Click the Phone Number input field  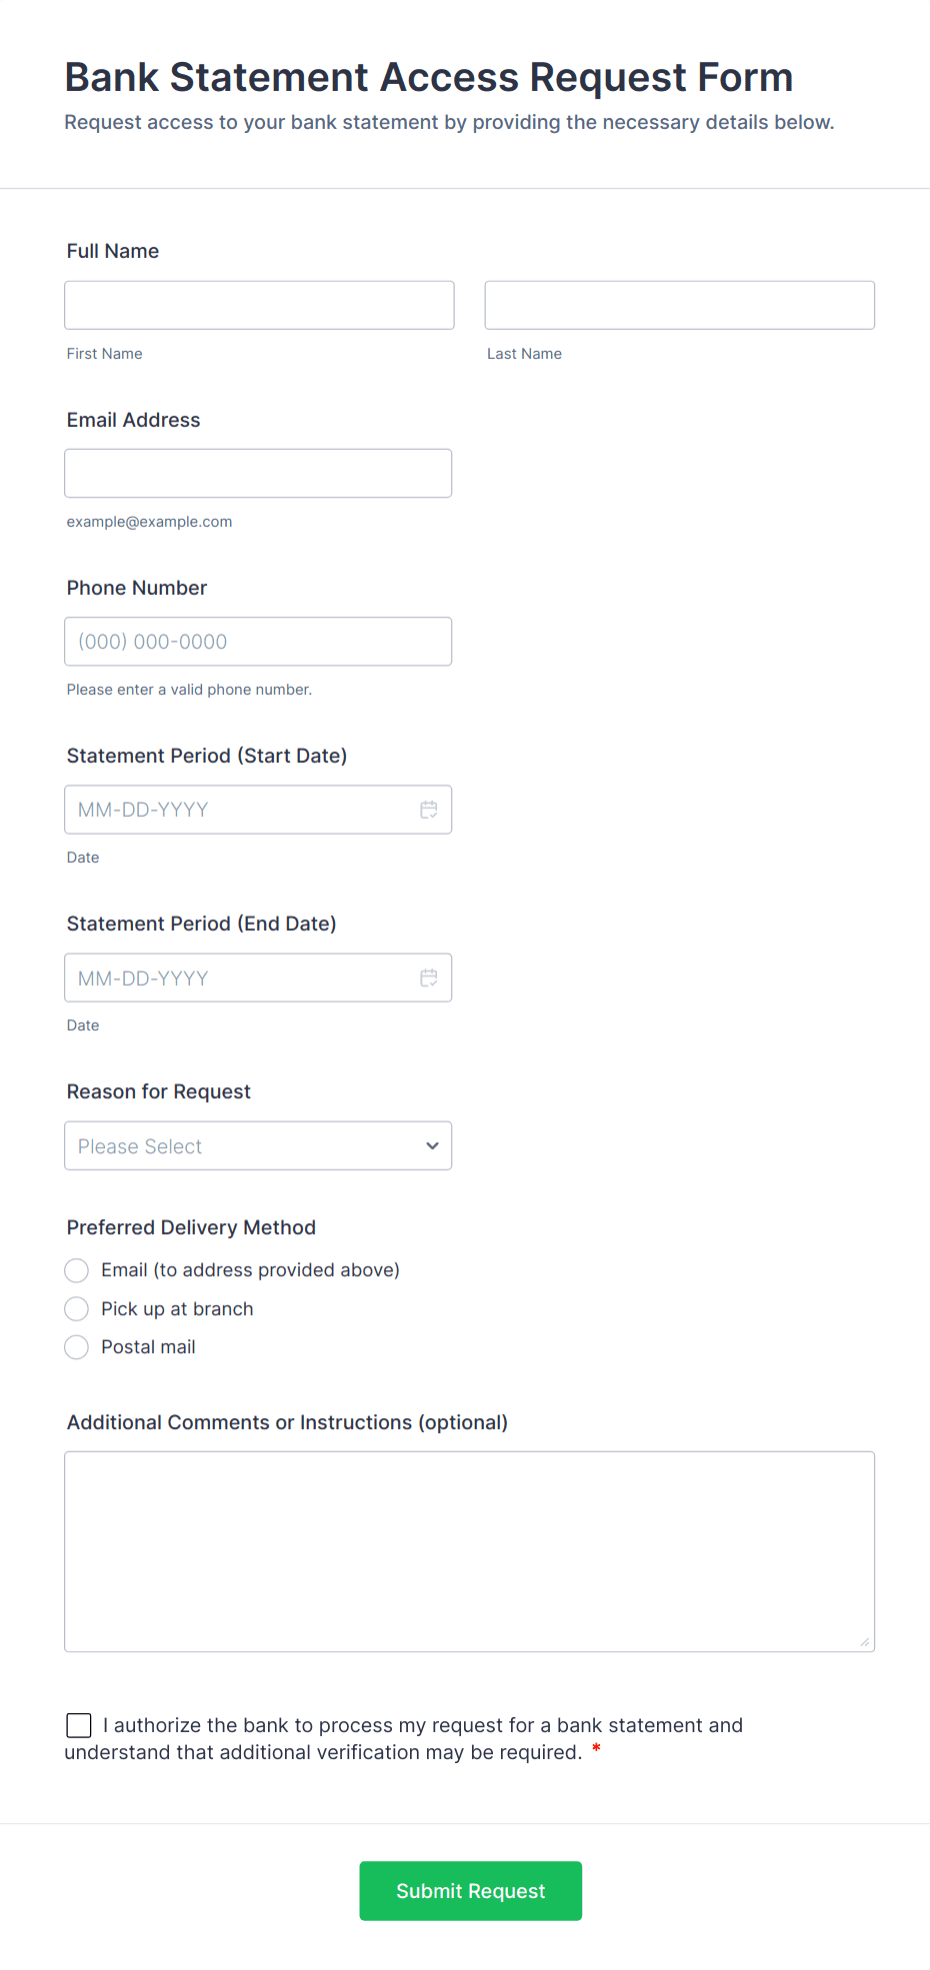pyautogui.click(x=258, y=641)
